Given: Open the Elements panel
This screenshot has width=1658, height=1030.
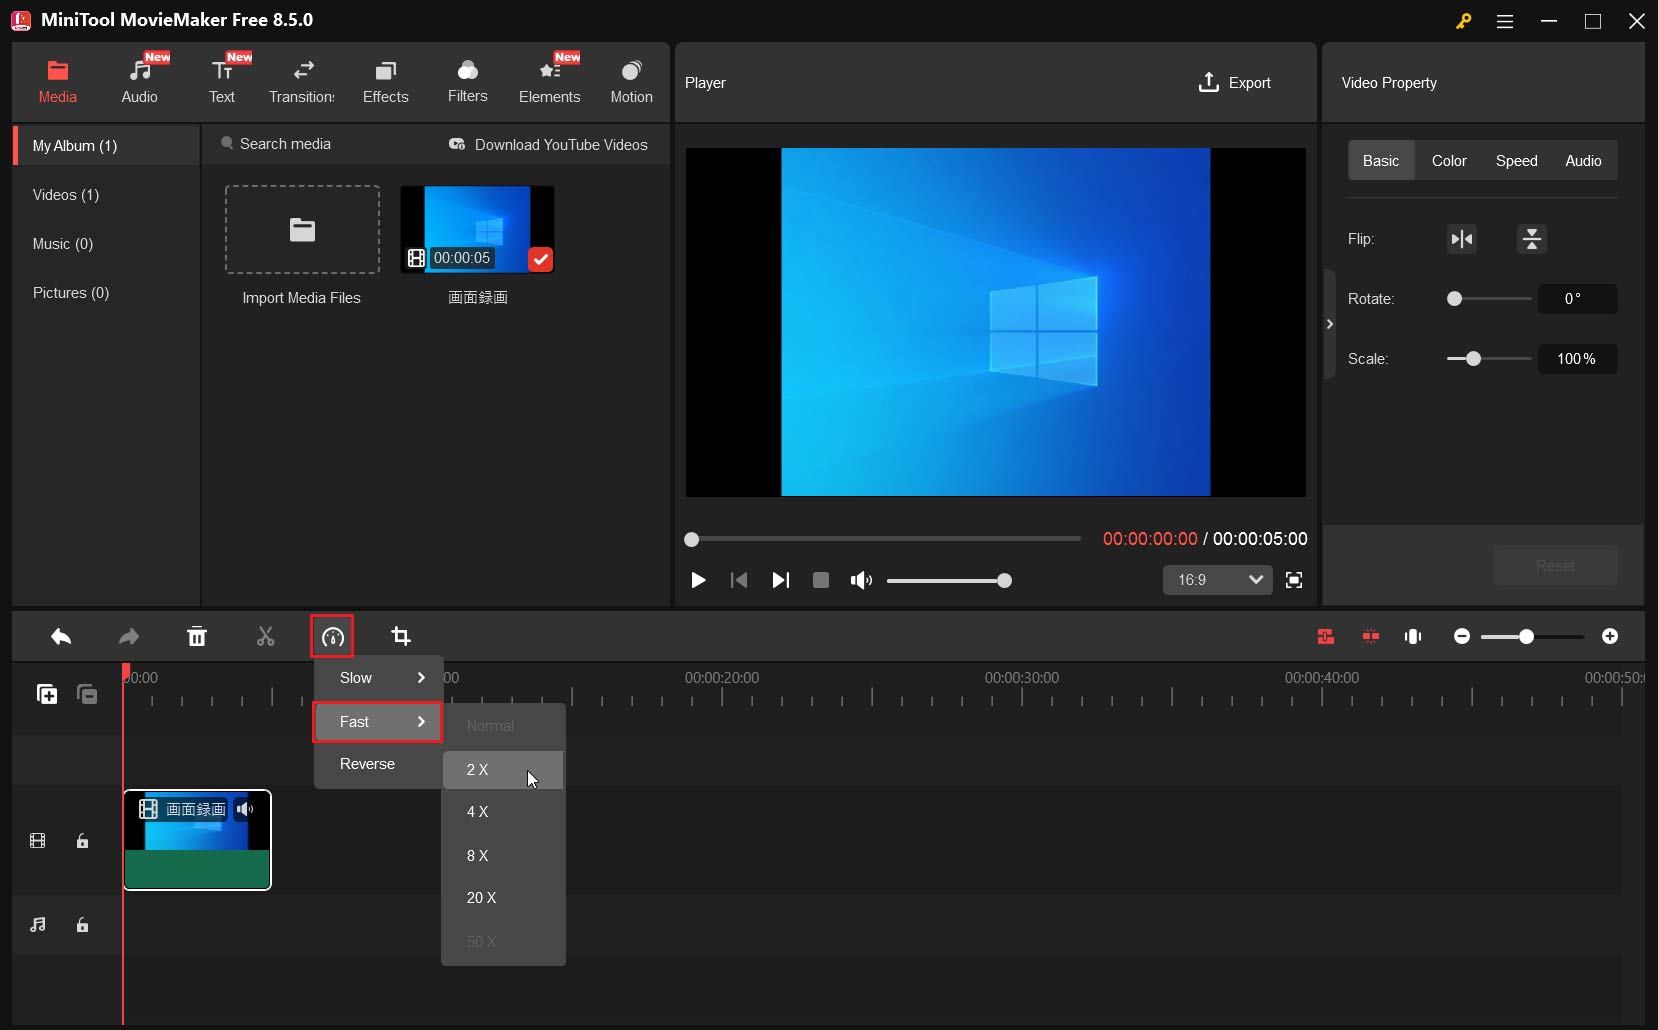Looking at the screenshot, I should click(x=551, y=80).
